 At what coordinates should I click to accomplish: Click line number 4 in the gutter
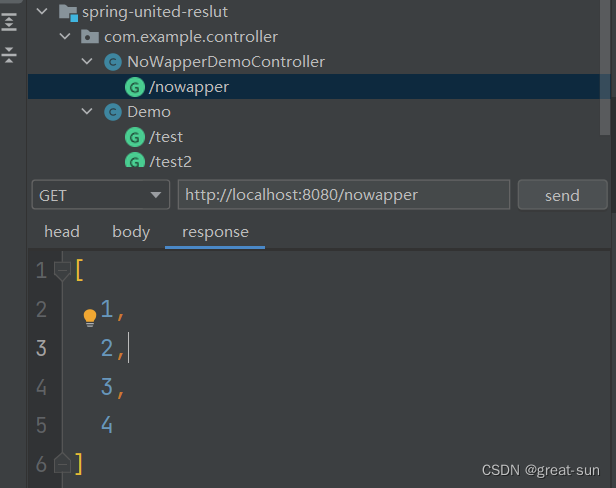point(41,387)
